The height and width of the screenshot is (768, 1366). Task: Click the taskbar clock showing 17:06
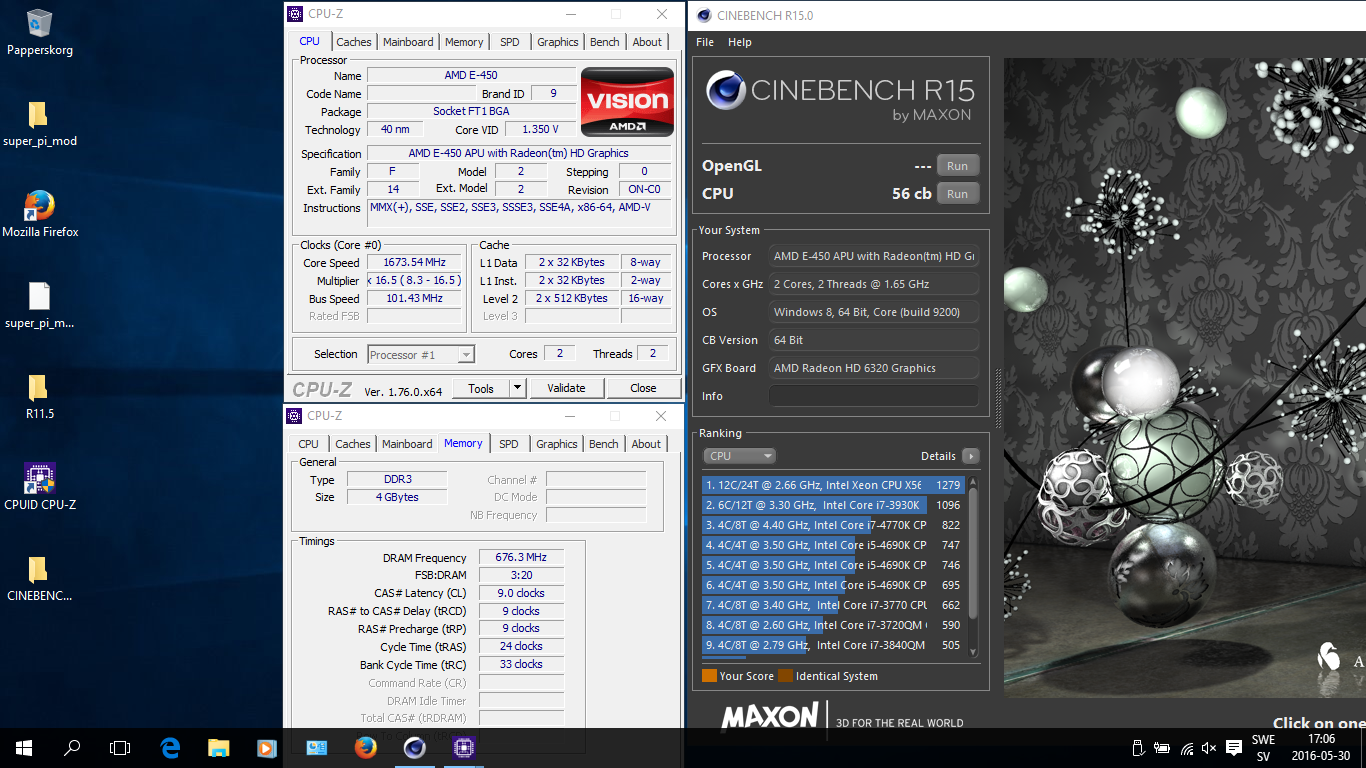coord(1320,740)
